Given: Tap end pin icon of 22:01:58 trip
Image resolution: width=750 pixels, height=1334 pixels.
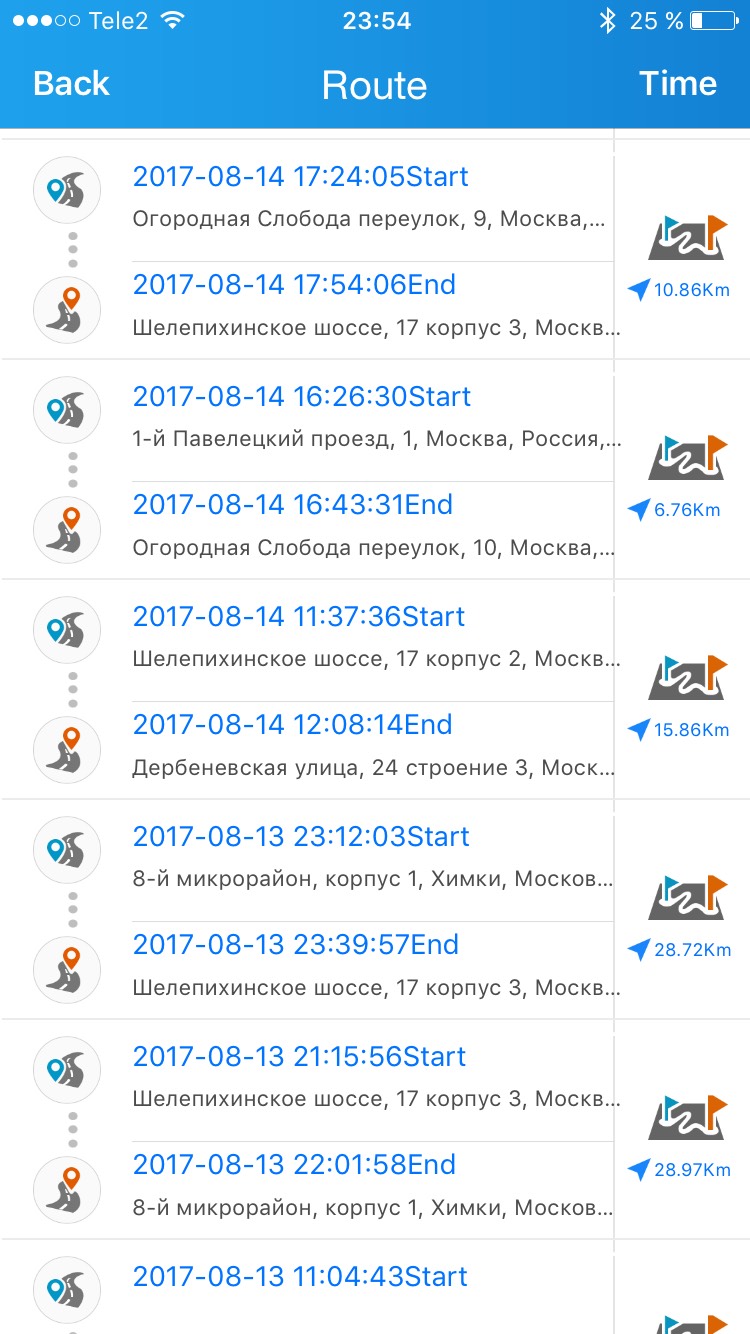Looking at the screenshot, I should point(67,1190).
